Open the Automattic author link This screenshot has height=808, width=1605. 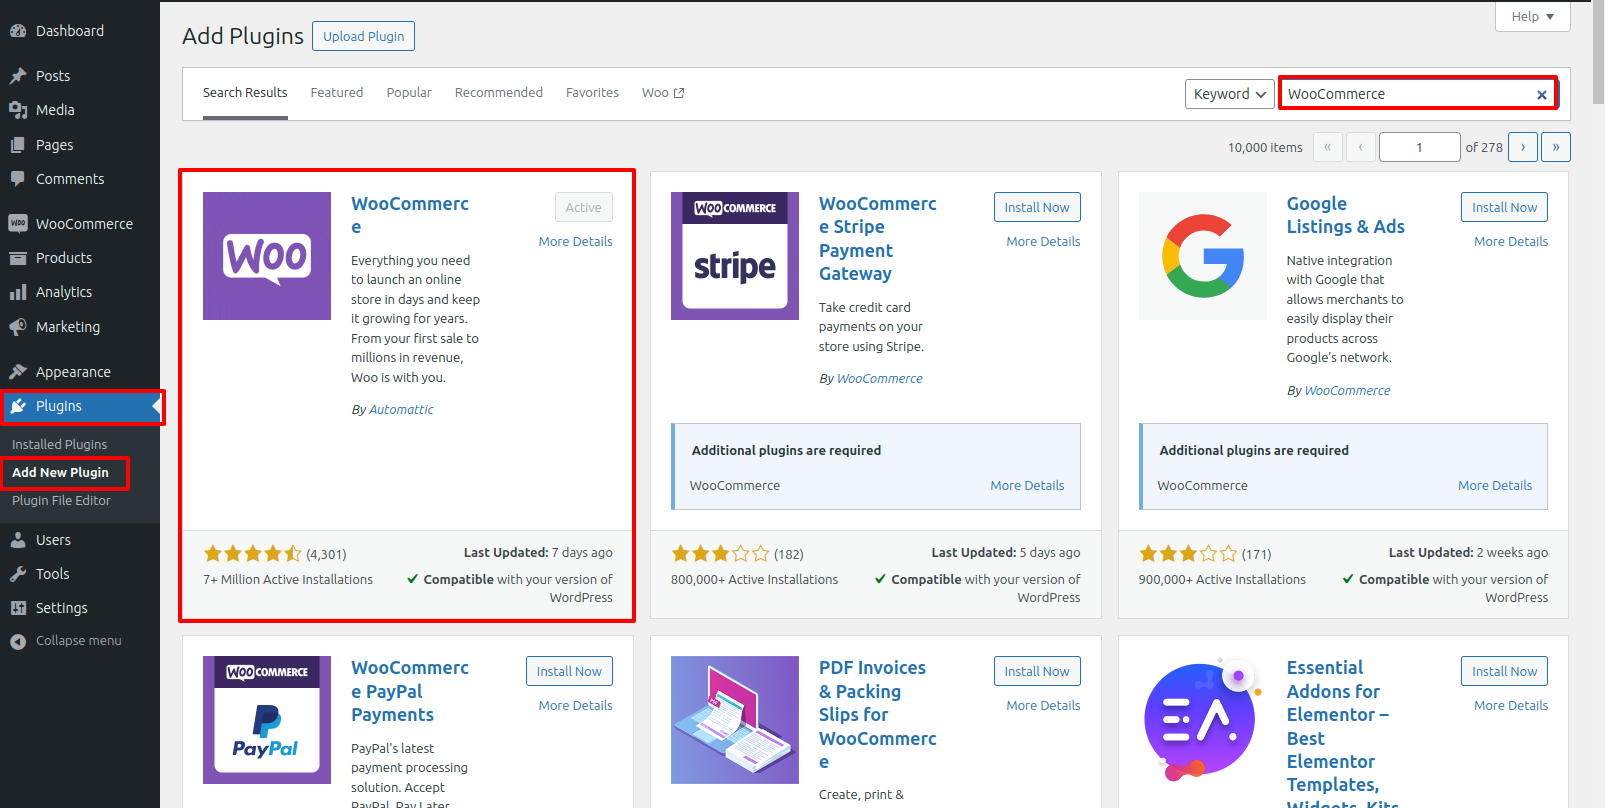401,410
